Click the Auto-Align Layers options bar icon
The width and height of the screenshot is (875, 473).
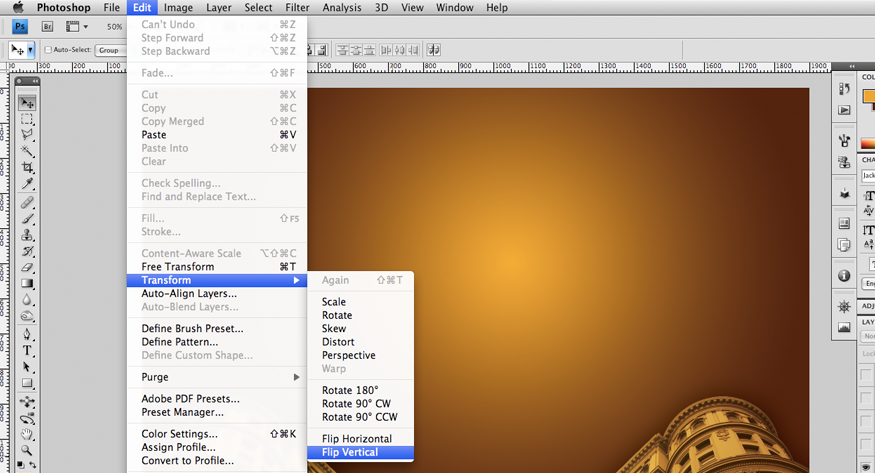pyautogui.click(x=434, y=50)
